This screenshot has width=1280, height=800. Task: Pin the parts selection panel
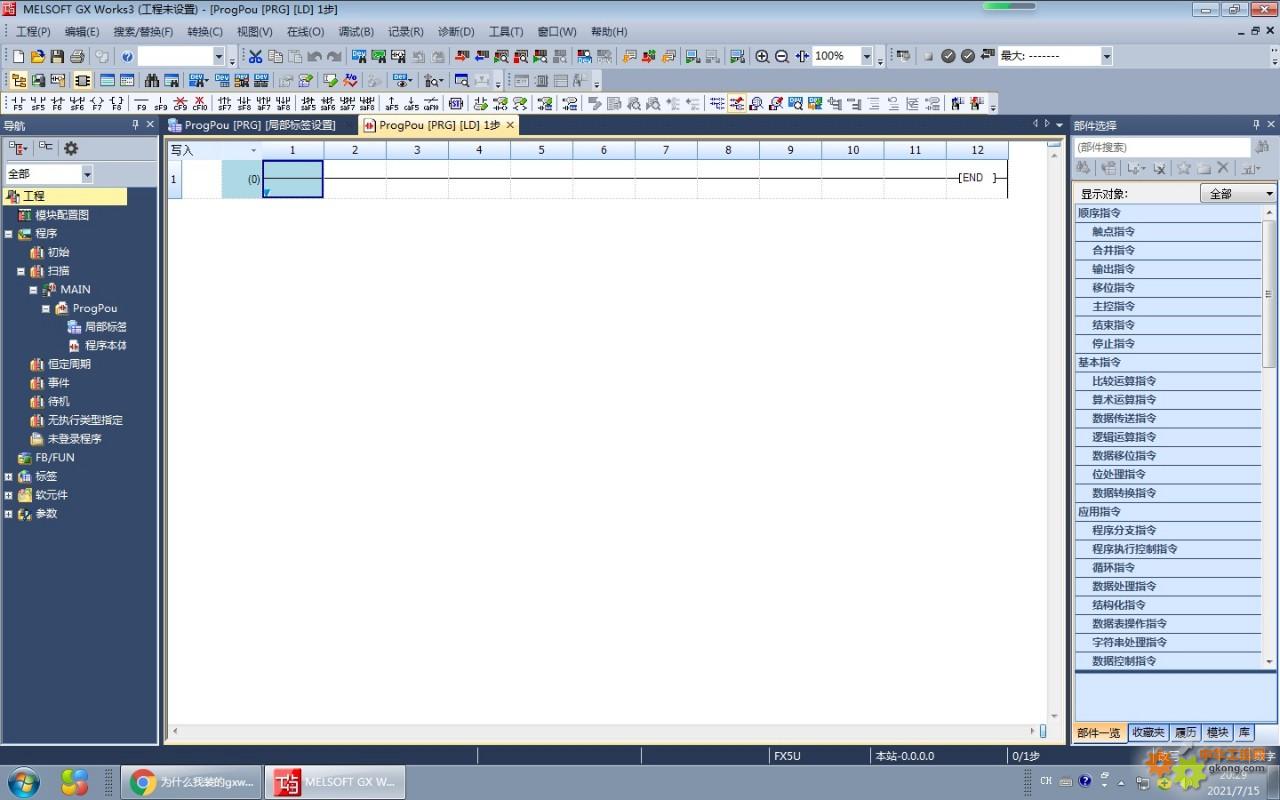point(1257,125)
